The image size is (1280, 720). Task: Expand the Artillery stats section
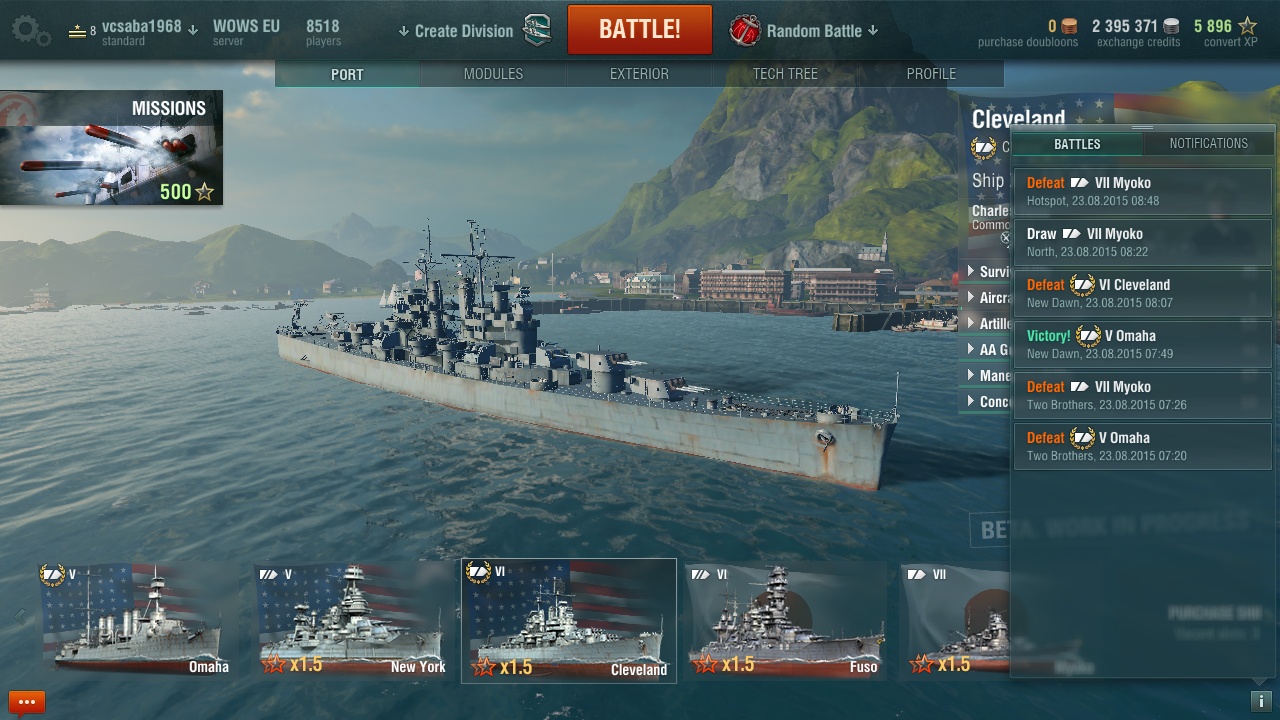click(988, 323)
